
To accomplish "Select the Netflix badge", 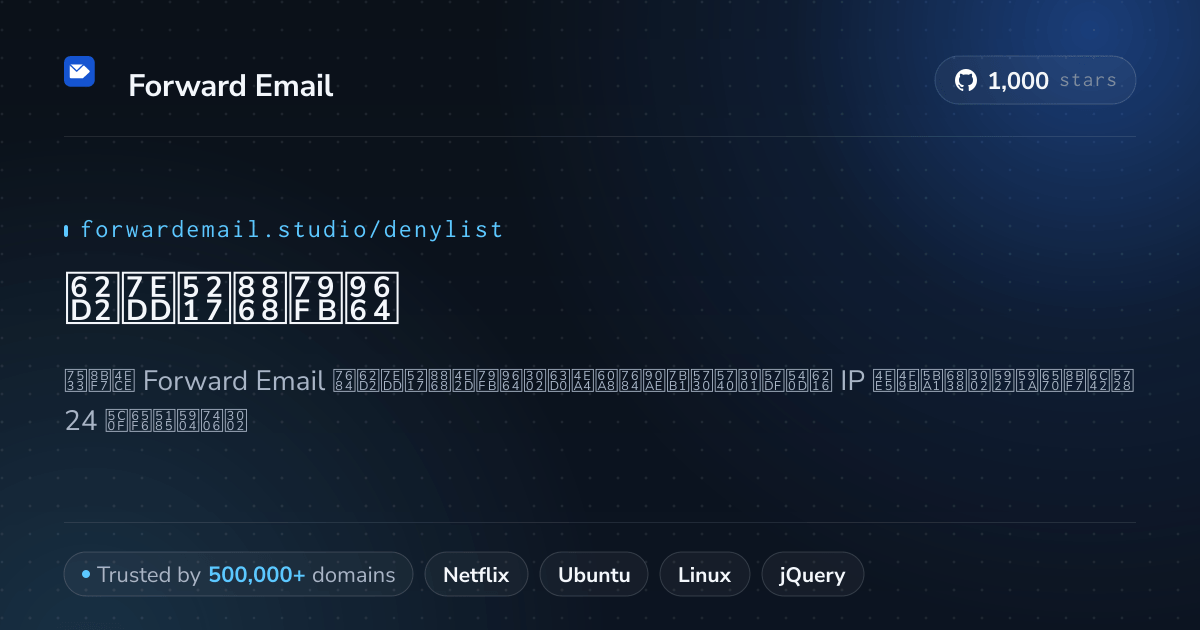I will tap(476, 575).
